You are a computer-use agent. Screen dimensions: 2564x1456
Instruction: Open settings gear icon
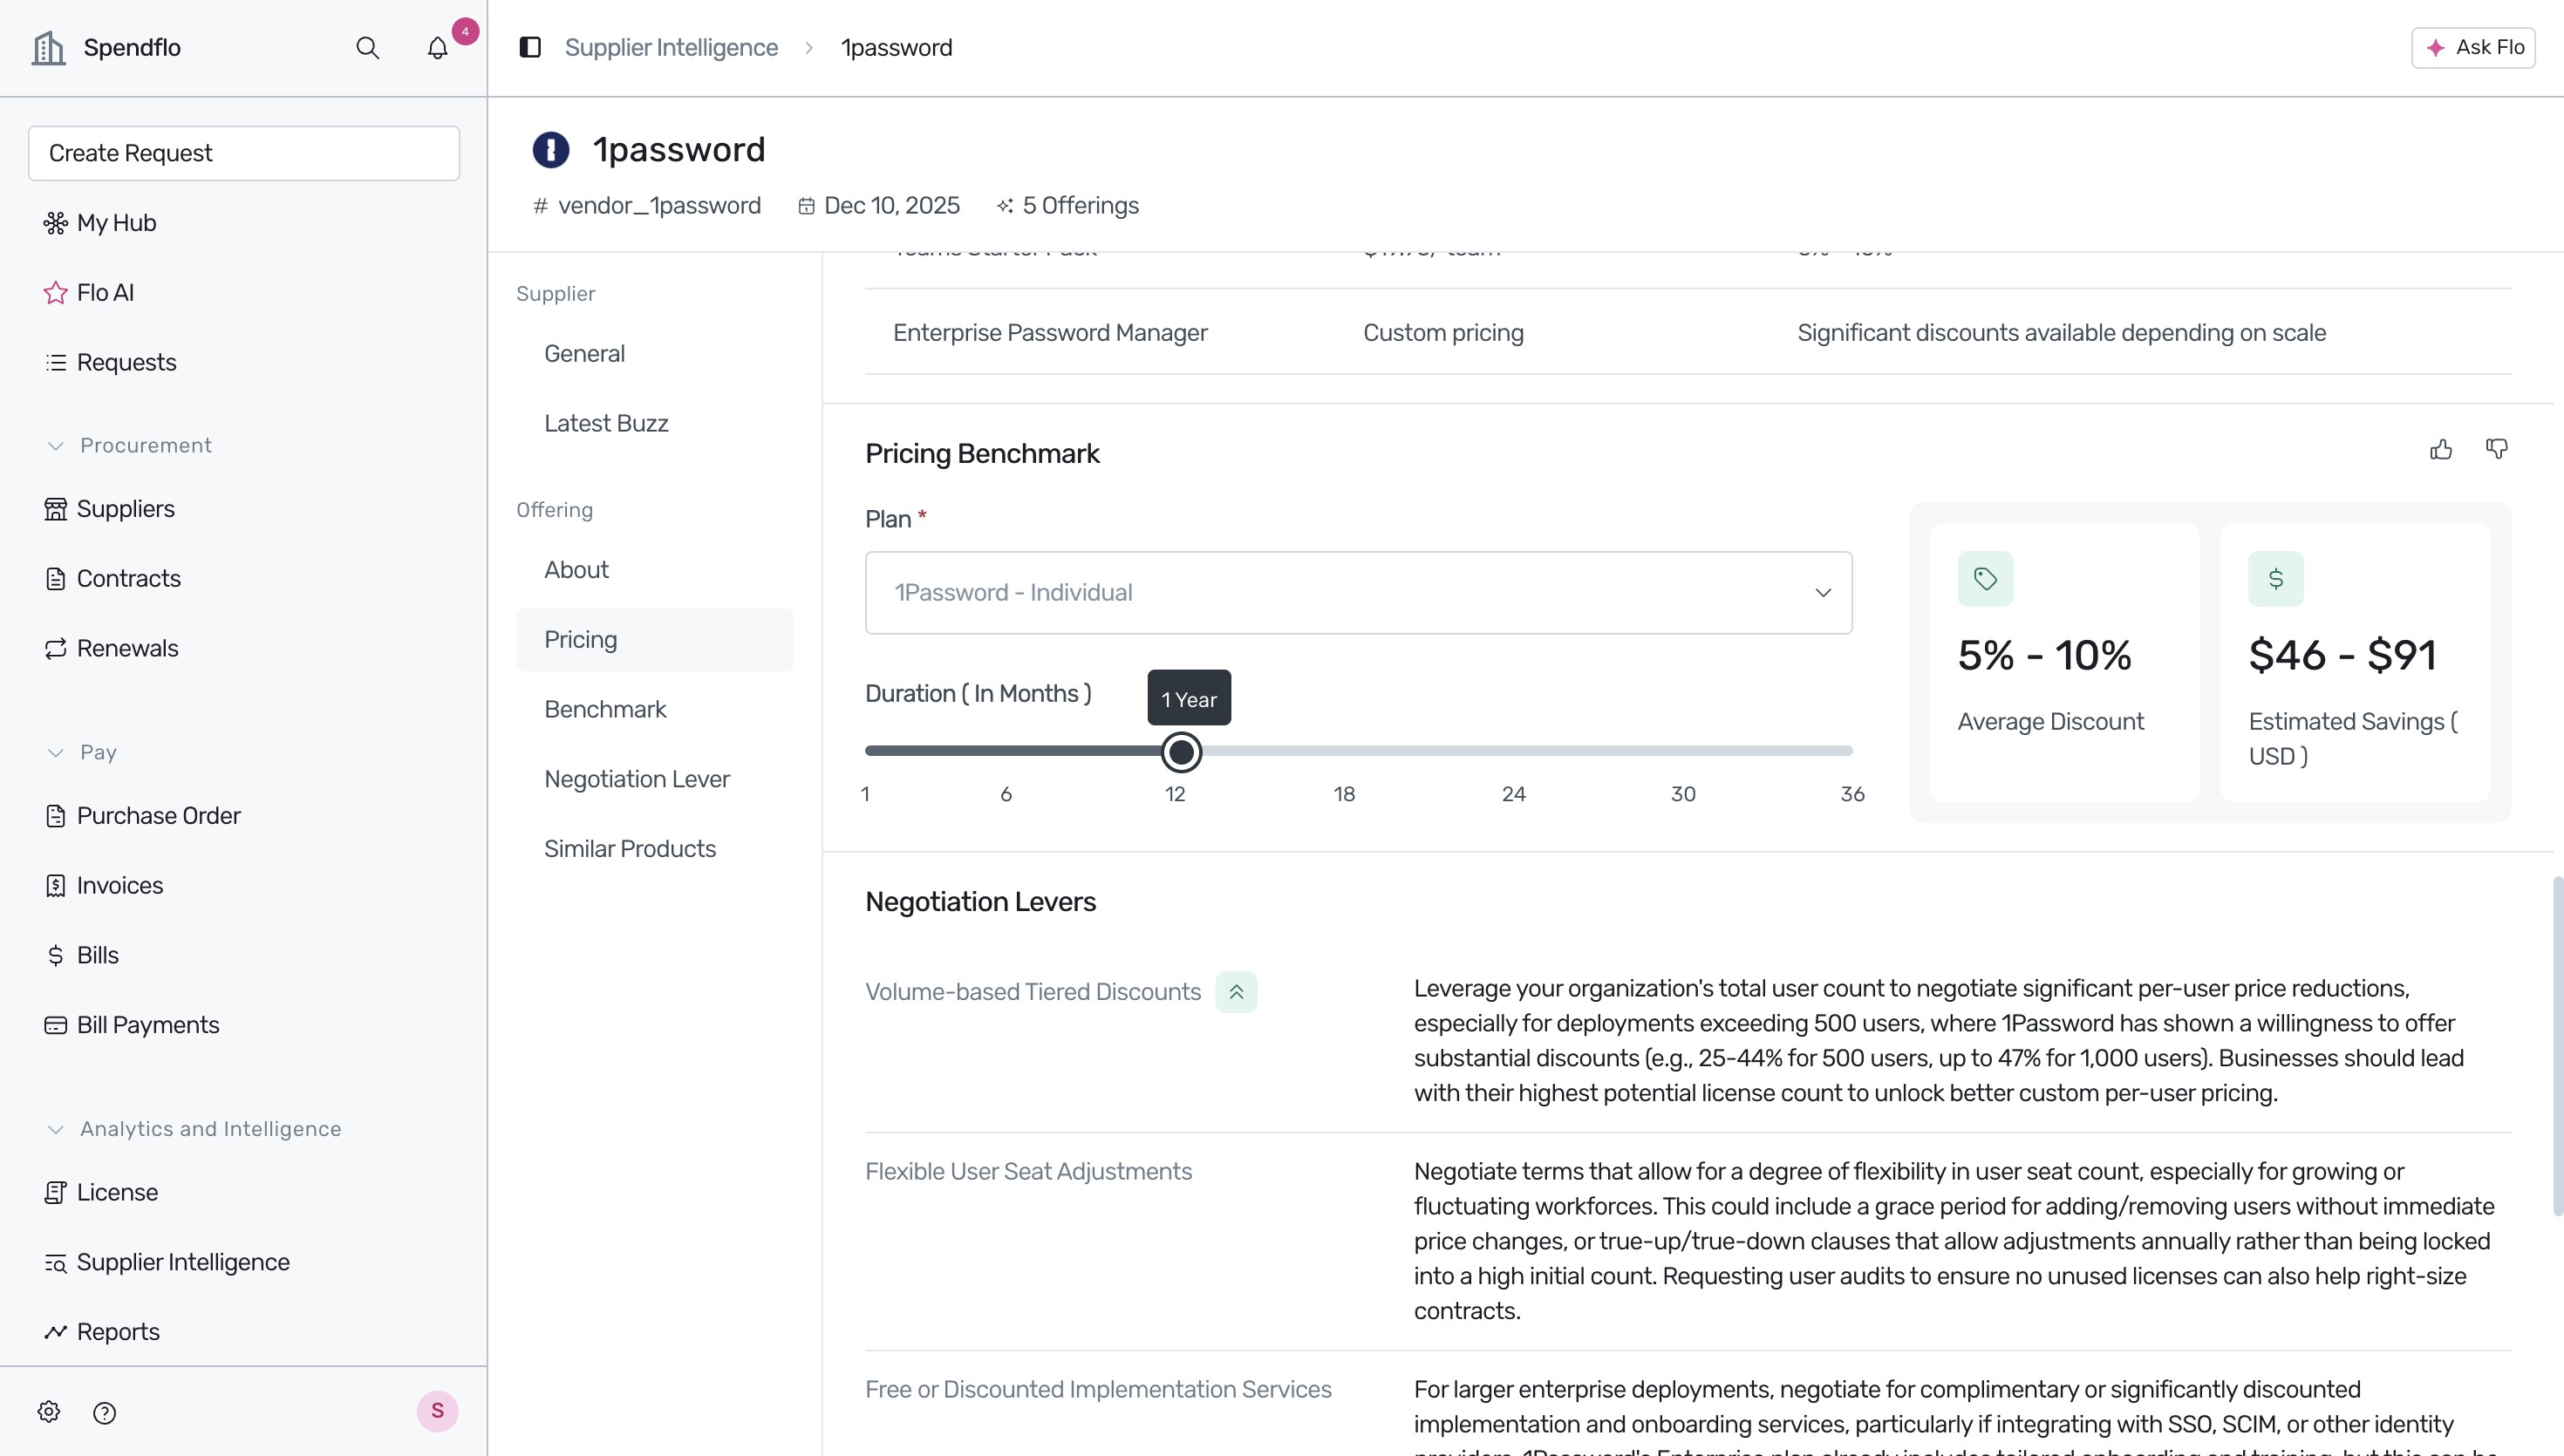click(48, 1411)
